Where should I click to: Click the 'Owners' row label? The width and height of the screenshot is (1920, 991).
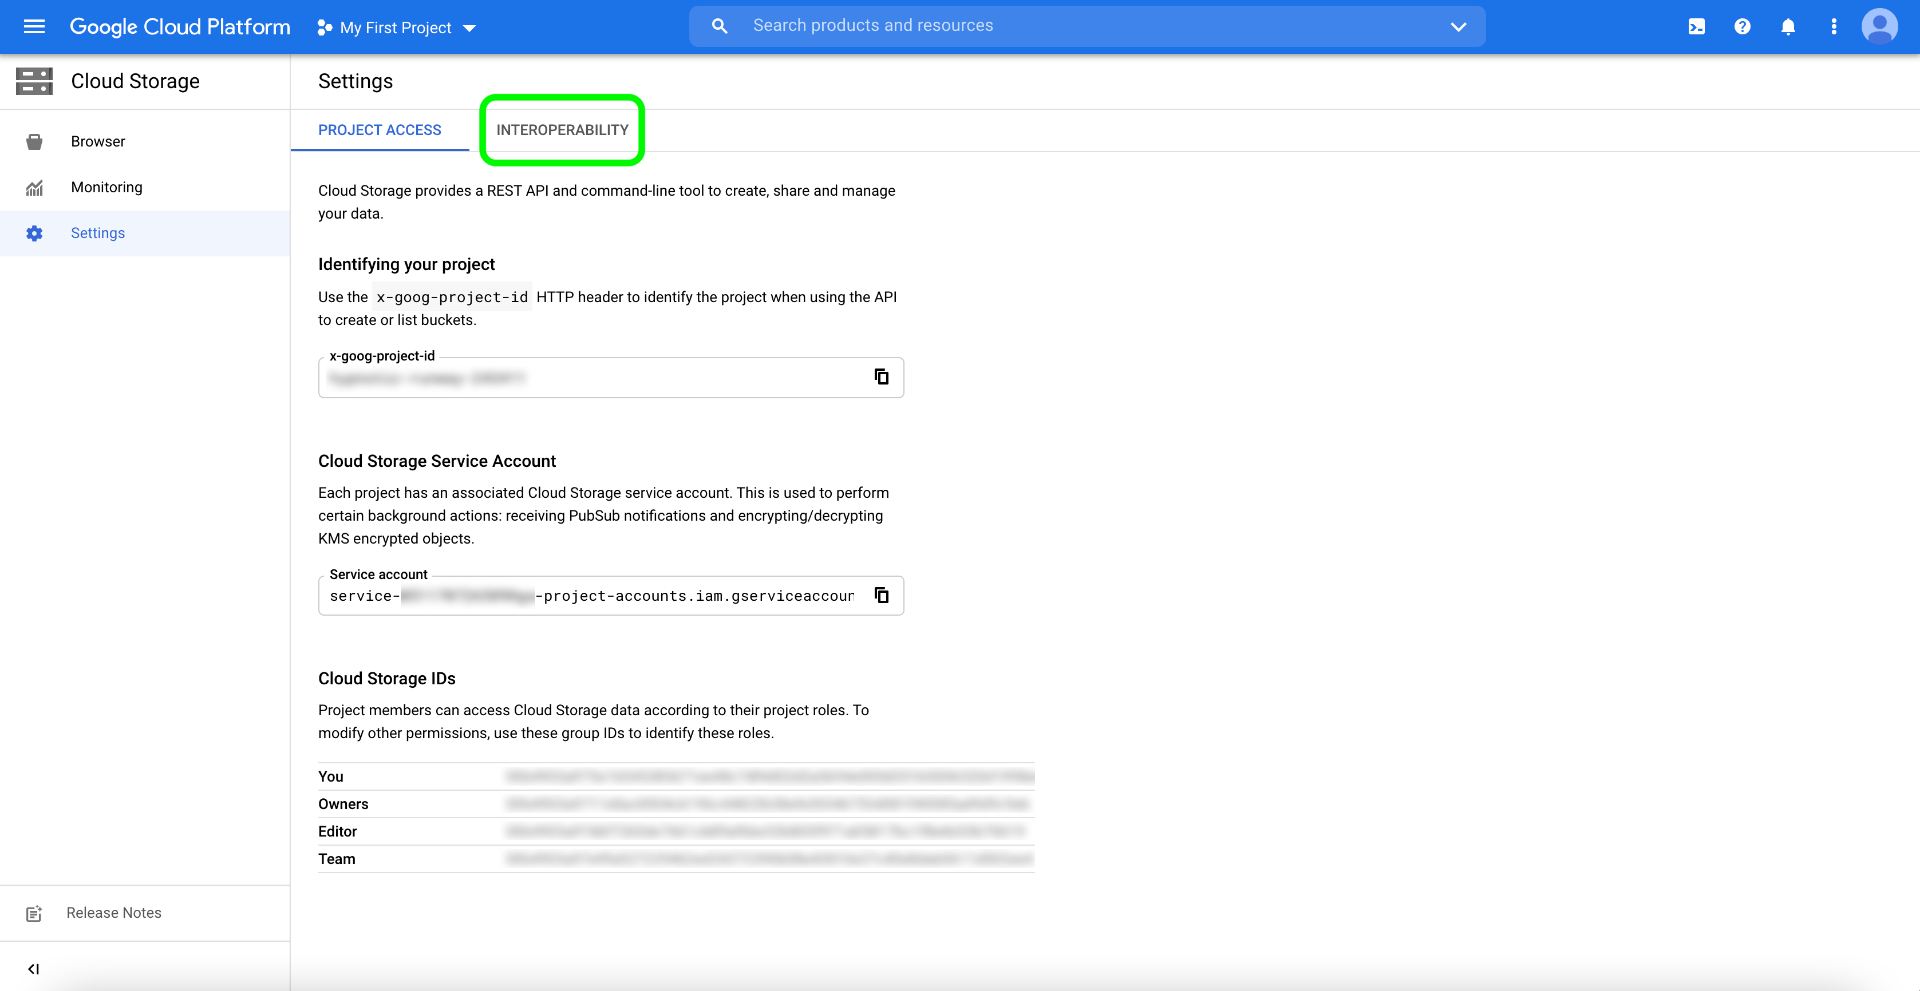(343, 804)
